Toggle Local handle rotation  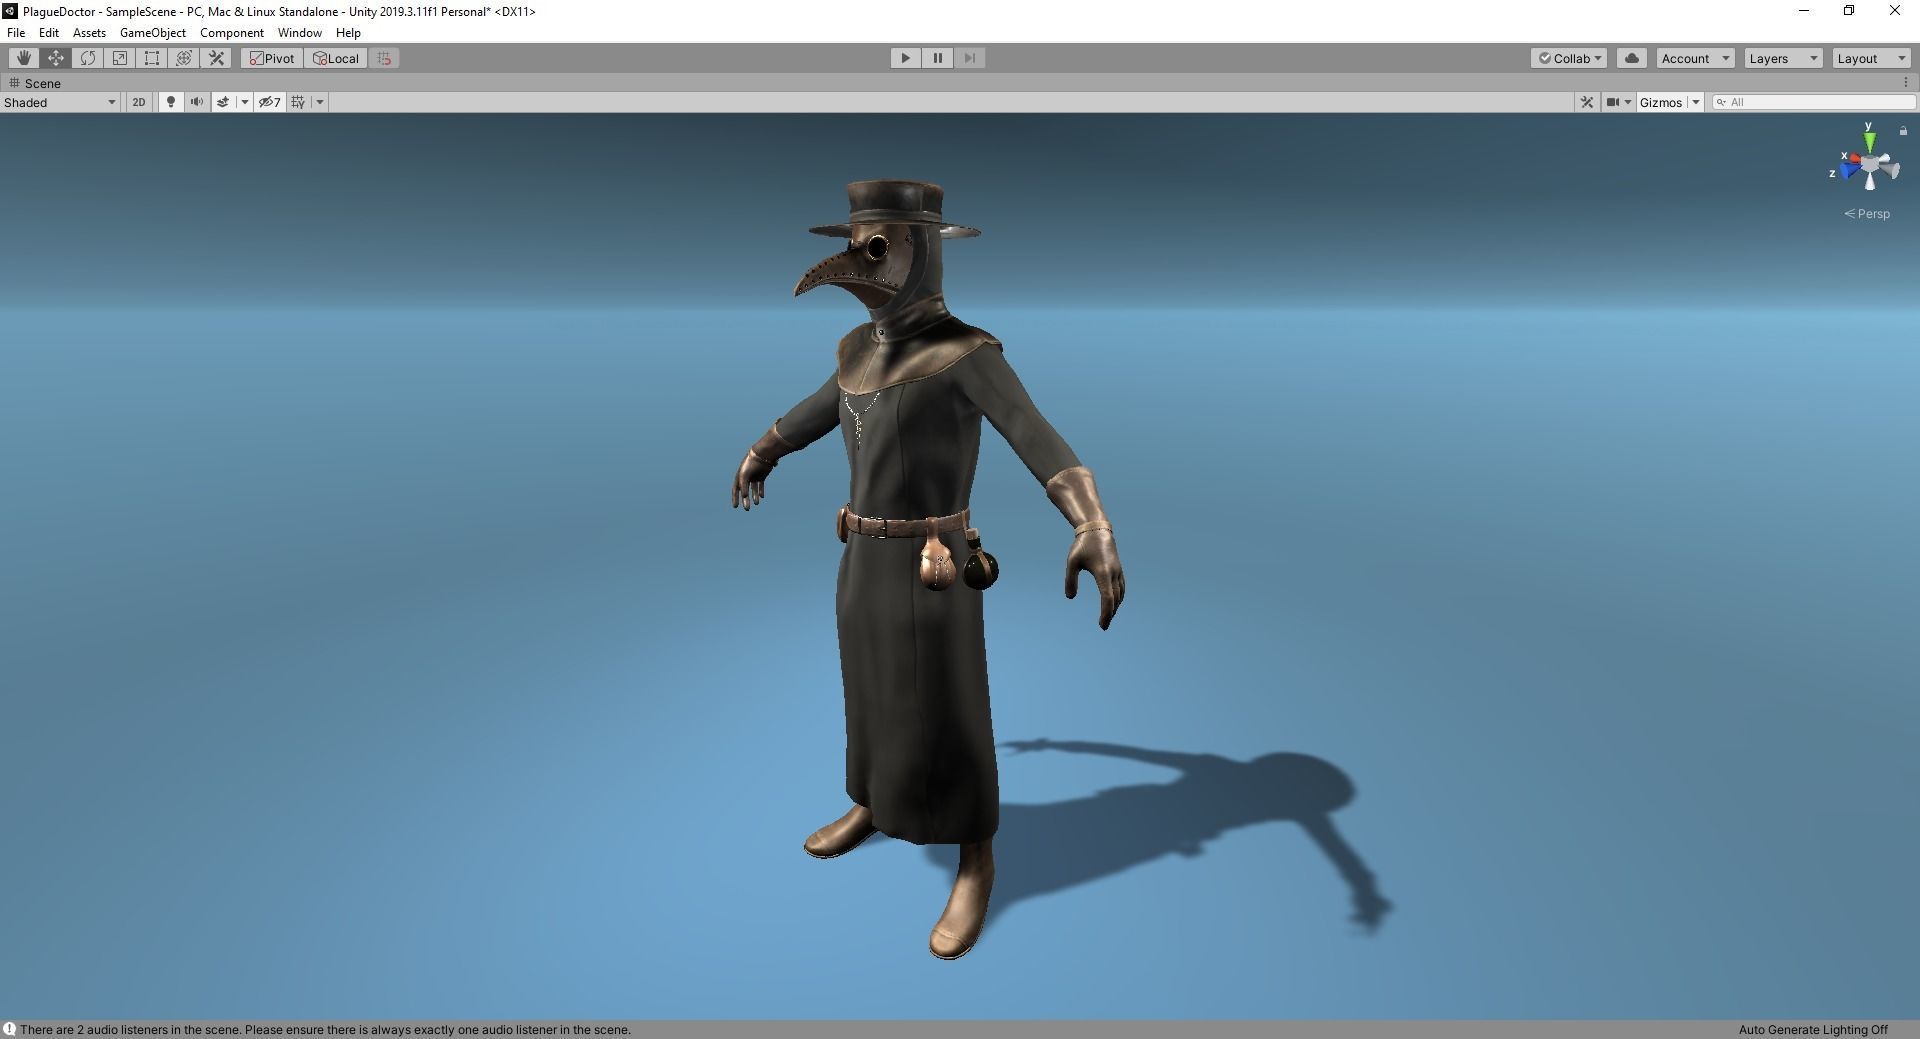(x=337, y=58)
